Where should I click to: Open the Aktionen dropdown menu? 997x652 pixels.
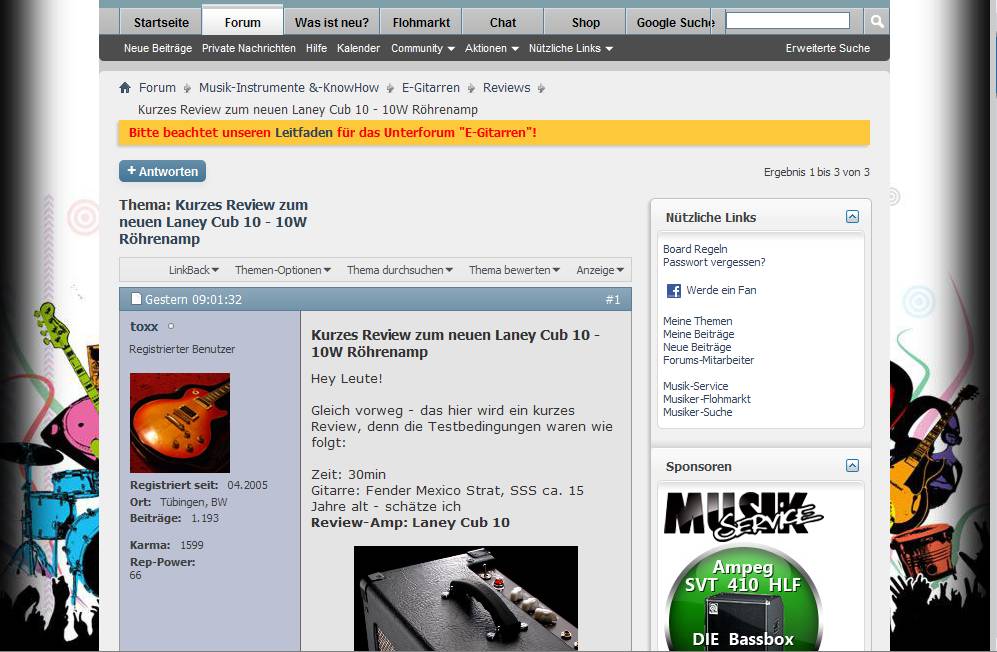[x=492, y=48]
